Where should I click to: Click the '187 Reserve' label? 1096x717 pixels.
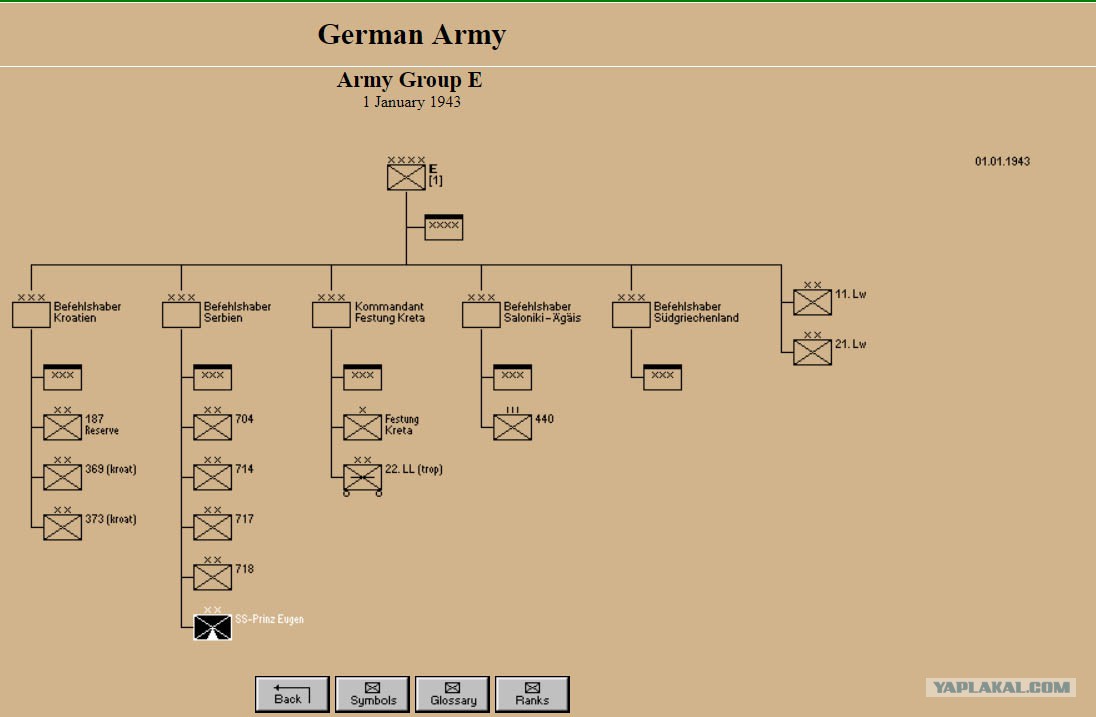tap(102, 425)
